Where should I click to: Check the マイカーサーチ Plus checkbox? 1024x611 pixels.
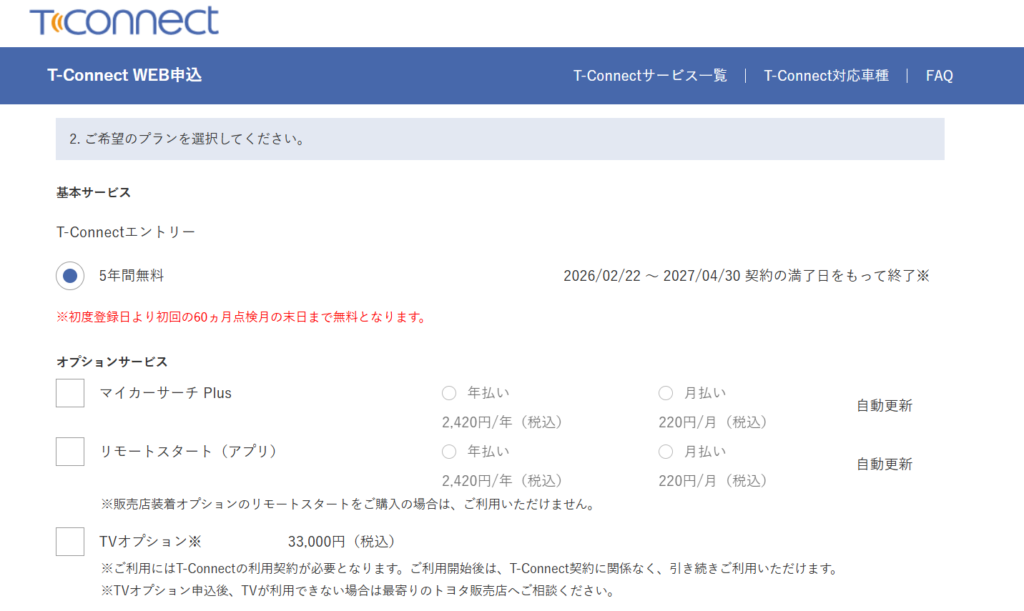pyautogui.click(x=70, y=393)
